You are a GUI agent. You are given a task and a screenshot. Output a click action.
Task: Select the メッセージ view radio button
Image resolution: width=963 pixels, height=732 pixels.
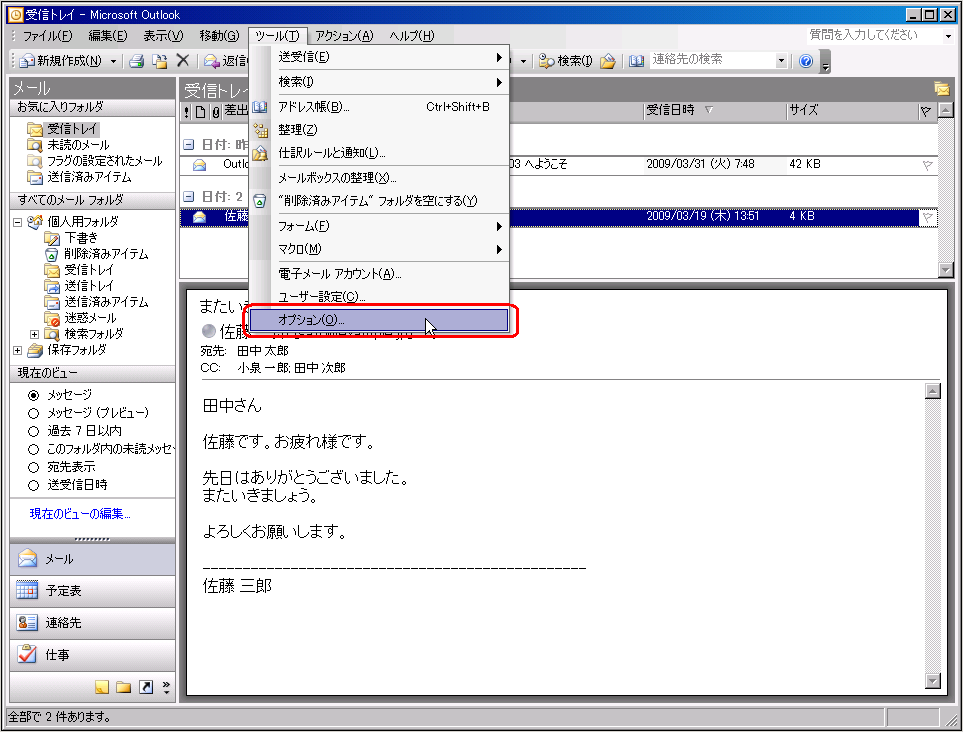[34, 395]
